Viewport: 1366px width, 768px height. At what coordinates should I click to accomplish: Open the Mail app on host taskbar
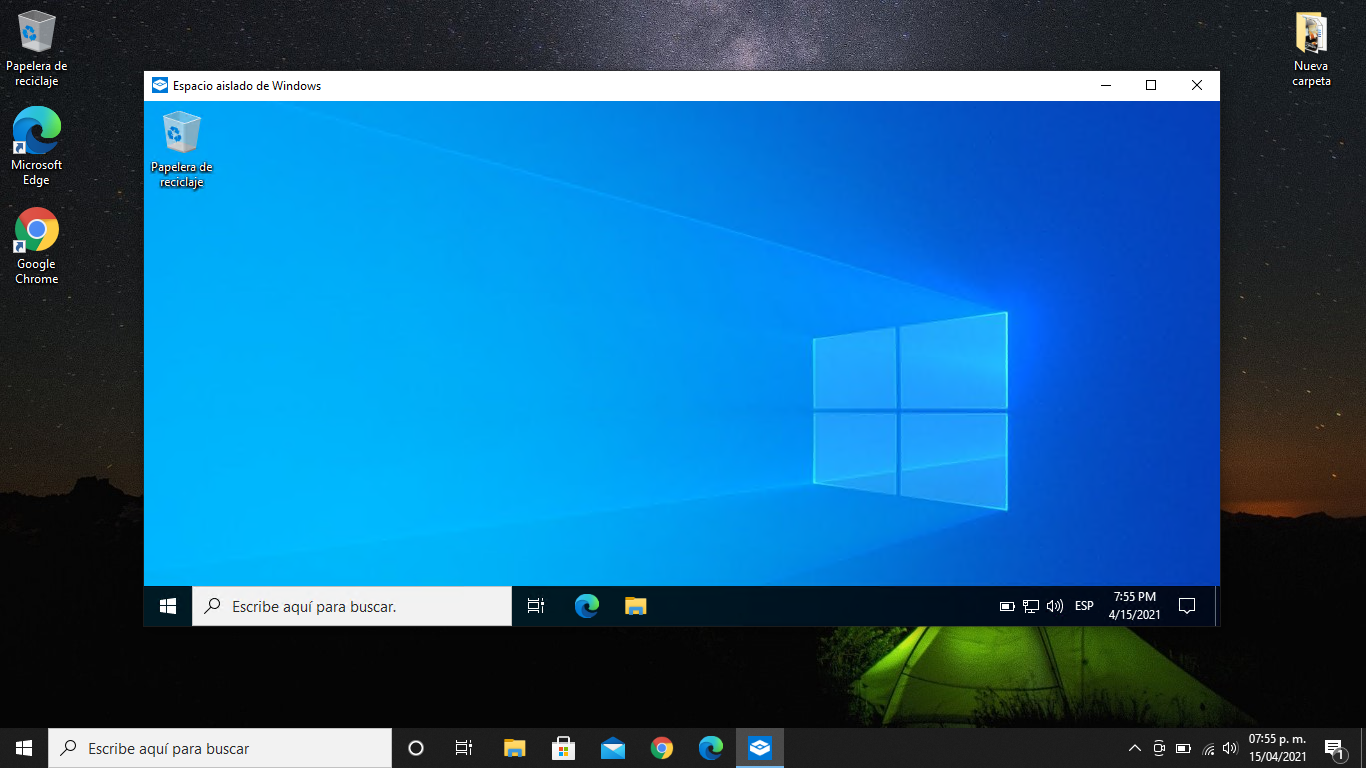(x=613, y=748)
